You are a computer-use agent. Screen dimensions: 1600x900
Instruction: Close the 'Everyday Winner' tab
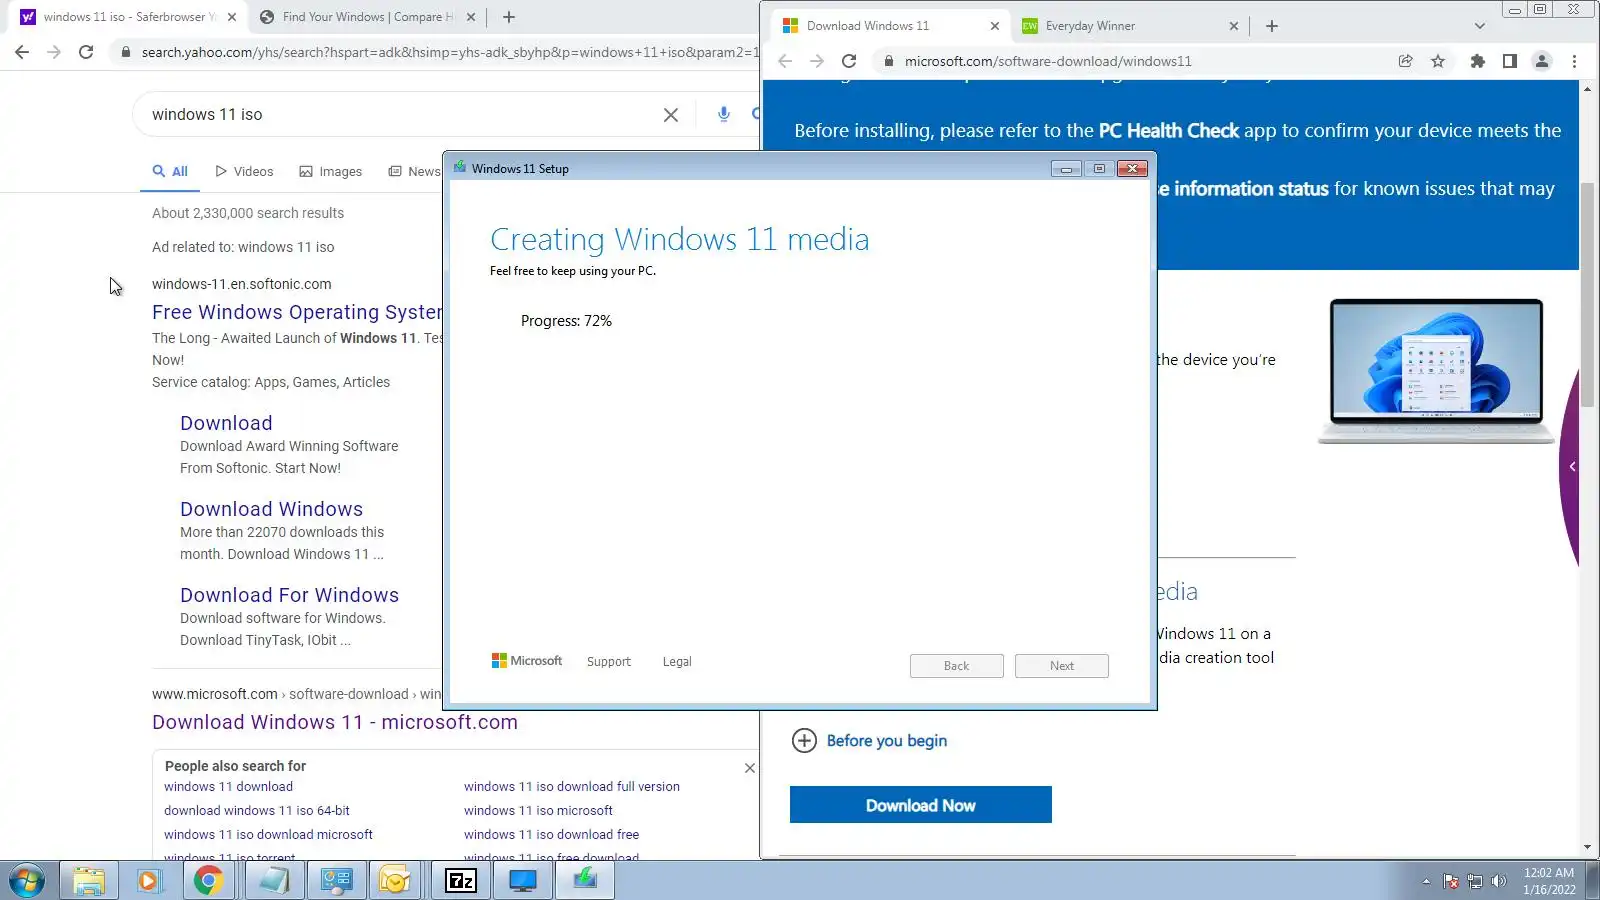[x=1233, y=26]
